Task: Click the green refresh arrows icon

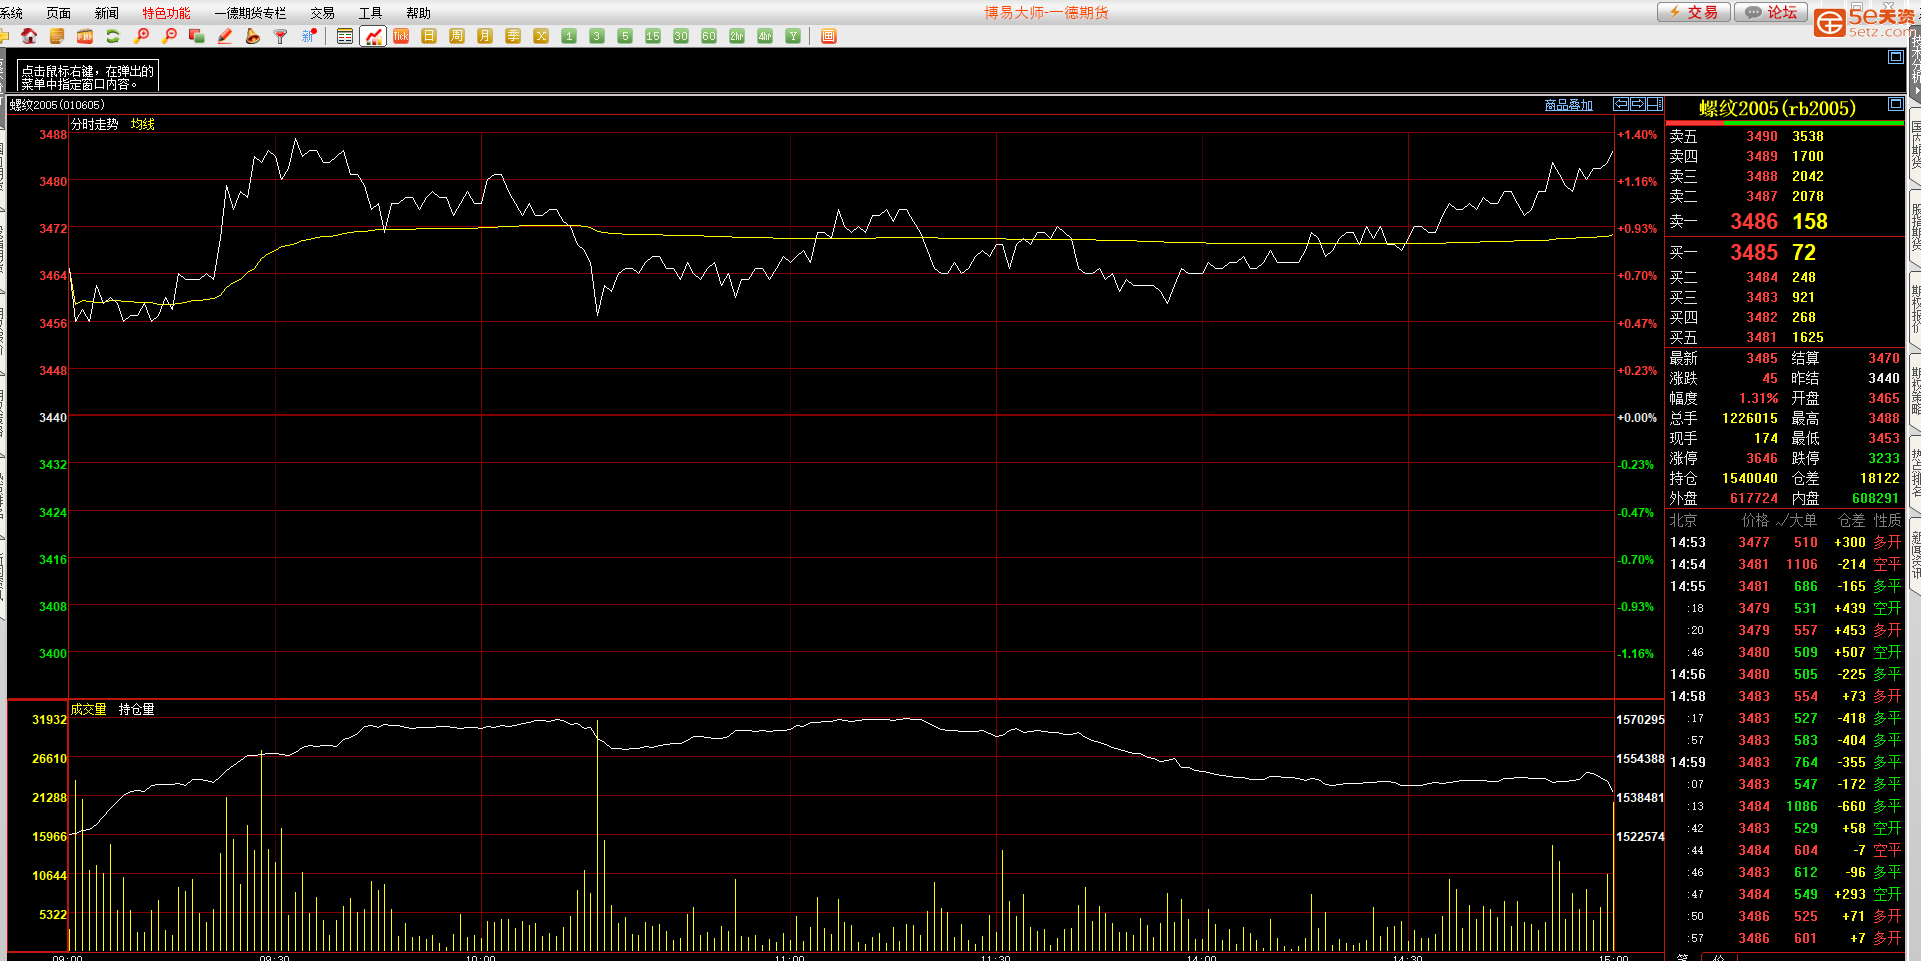Action: point(113,36)
